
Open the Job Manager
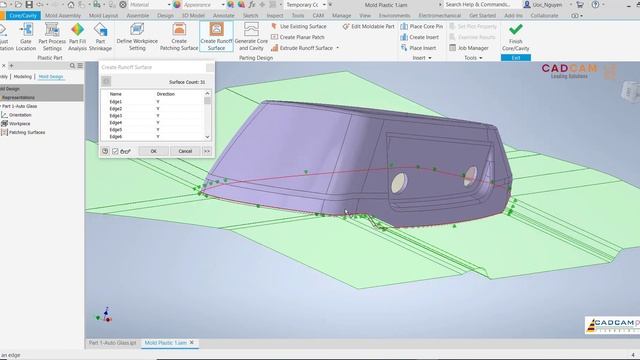click(469, 48)
